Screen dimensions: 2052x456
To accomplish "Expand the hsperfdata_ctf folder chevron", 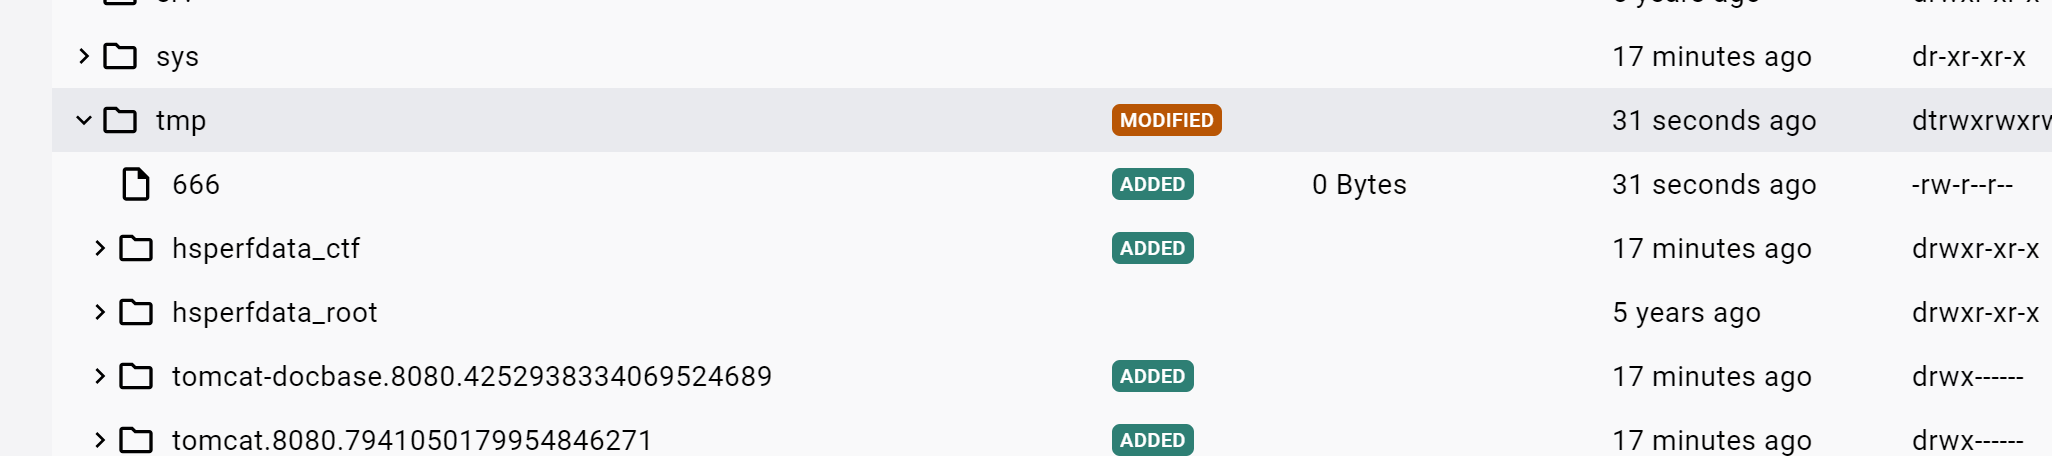I will (x=100, y=249).
